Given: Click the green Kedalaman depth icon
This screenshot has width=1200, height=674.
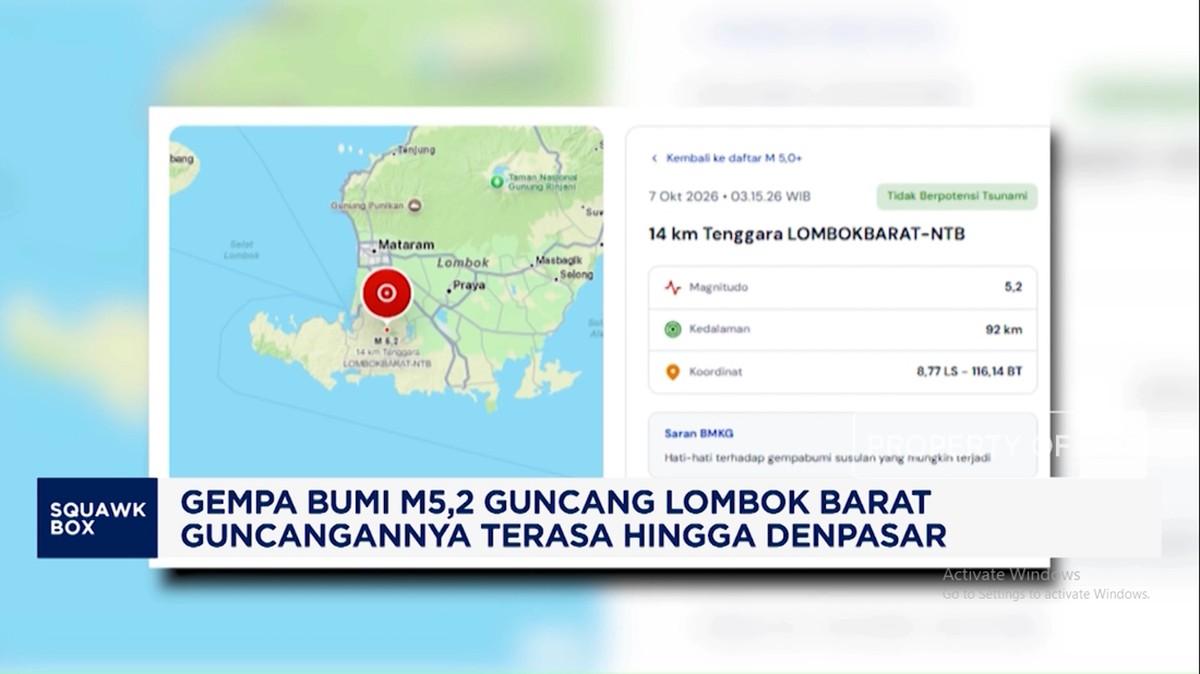Looking at the screenshot, I should (x=673, y=329).
